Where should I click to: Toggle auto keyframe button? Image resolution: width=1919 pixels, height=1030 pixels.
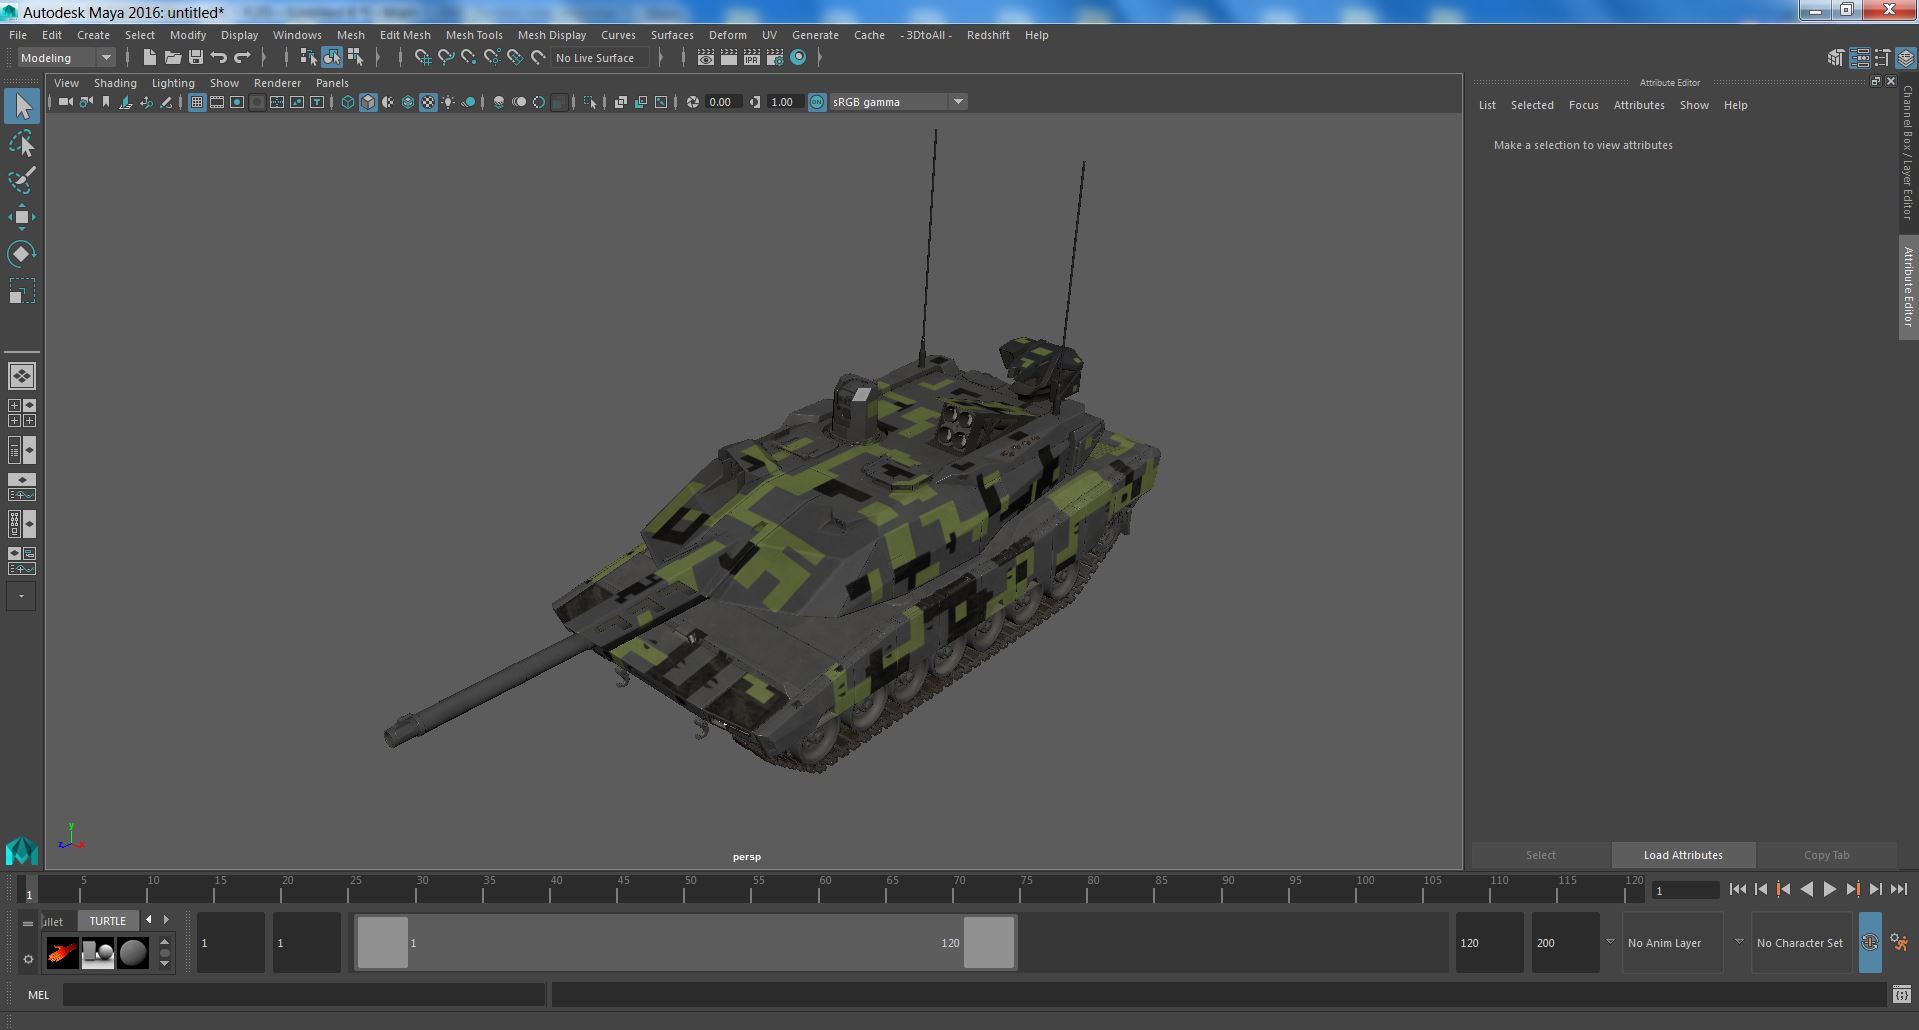[x=1869, y=942]
